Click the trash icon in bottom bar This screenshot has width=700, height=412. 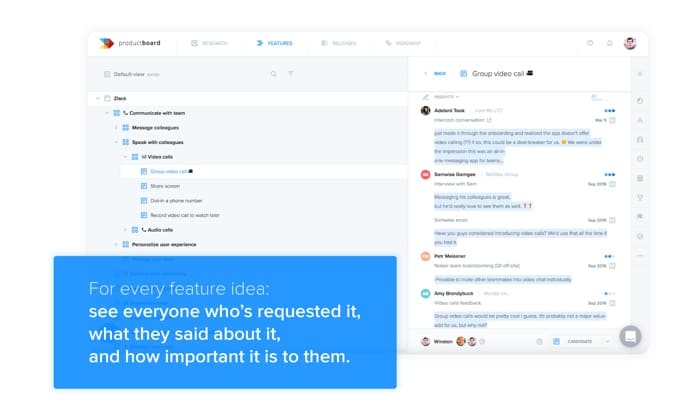[x=539, y=341]
